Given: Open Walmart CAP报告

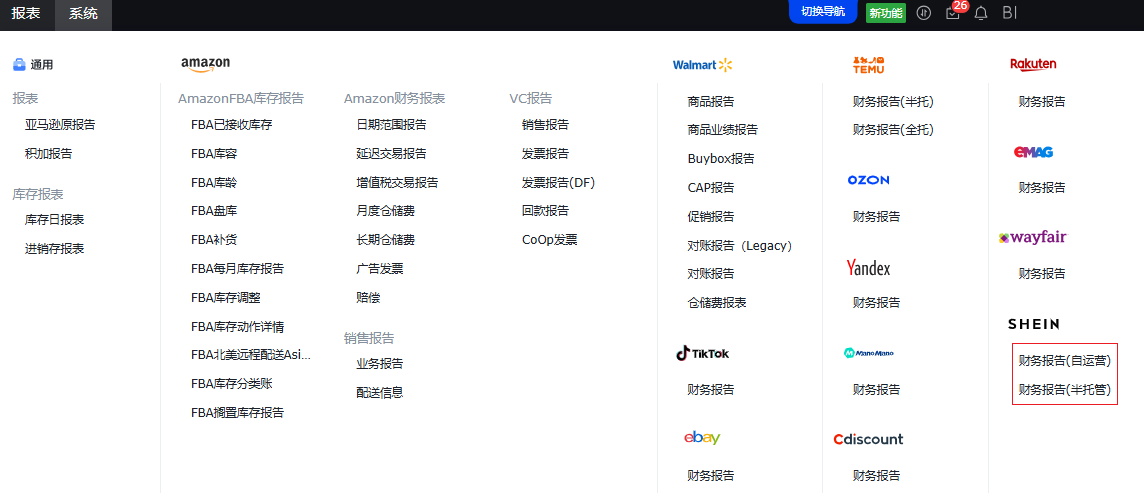Looking at the screenshot, I should pos(711,187).
